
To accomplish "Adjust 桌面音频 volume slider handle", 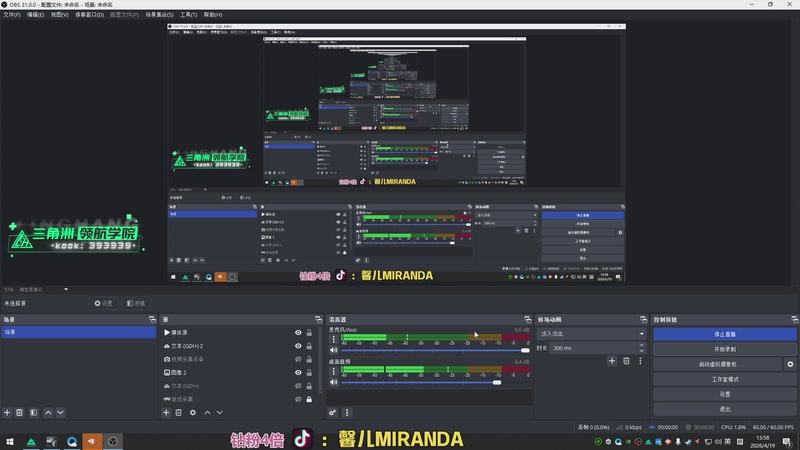I will tap(497, 383).
